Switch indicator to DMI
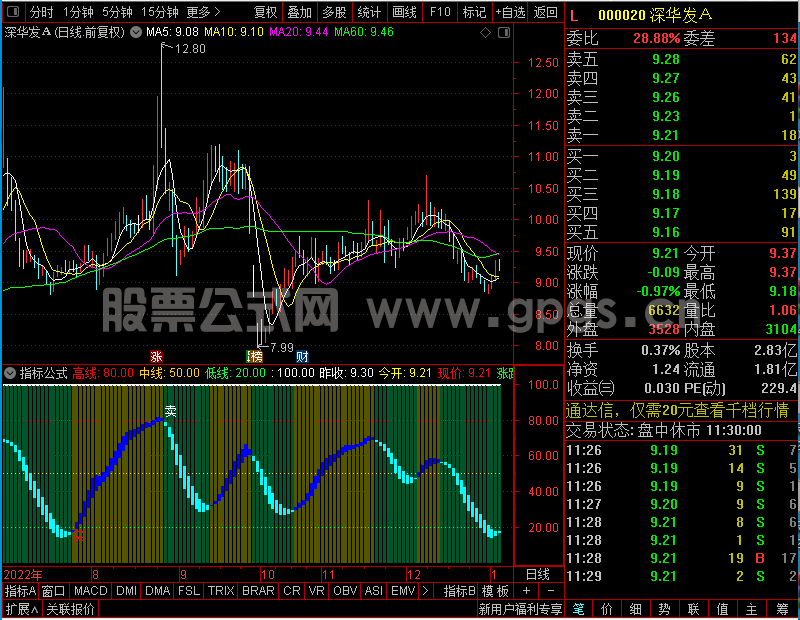Screen dimensions: 800x620 point(126,591)
